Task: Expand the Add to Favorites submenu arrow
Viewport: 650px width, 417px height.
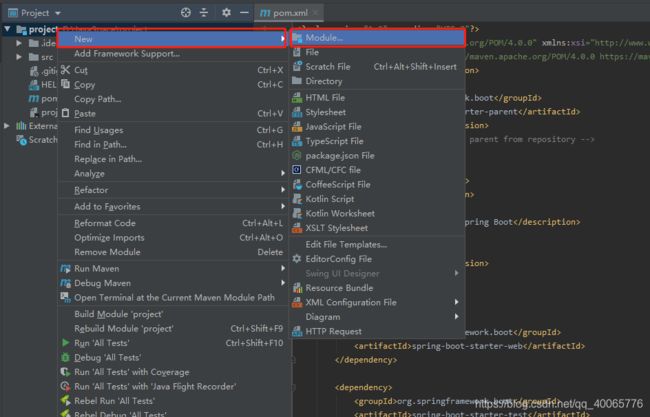Action: [283, 206]
